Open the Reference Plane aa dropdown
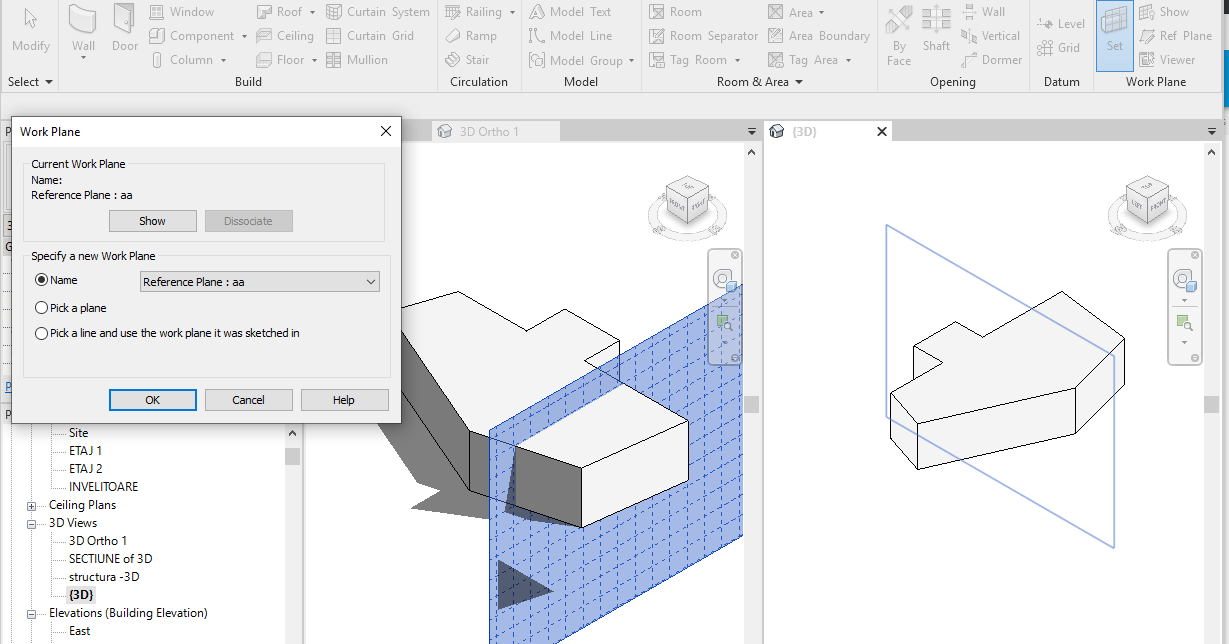The image size is (1229, 644). point(370,281)
